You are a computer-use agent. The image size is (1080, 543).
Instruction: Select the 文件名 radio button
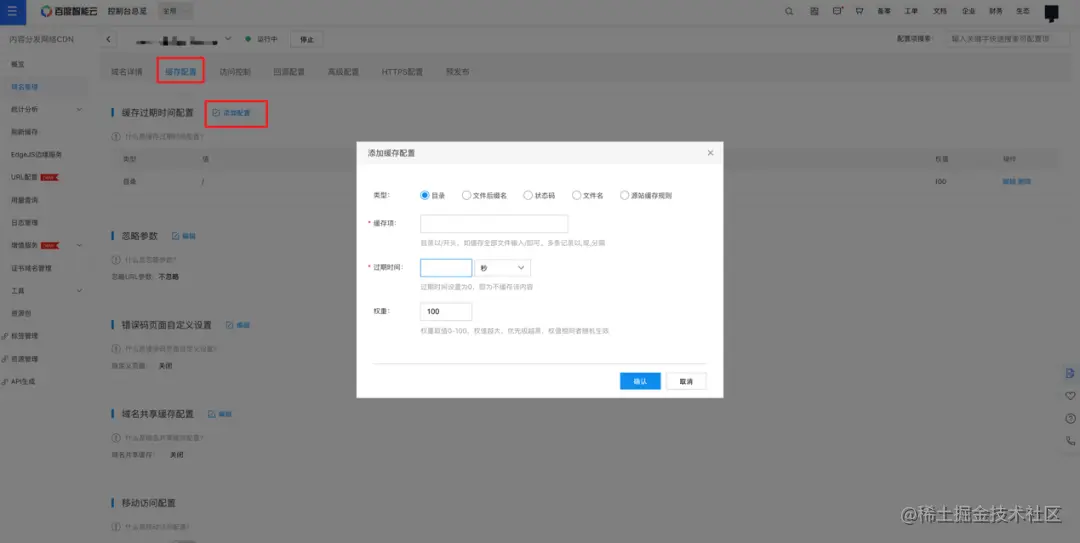577,196
